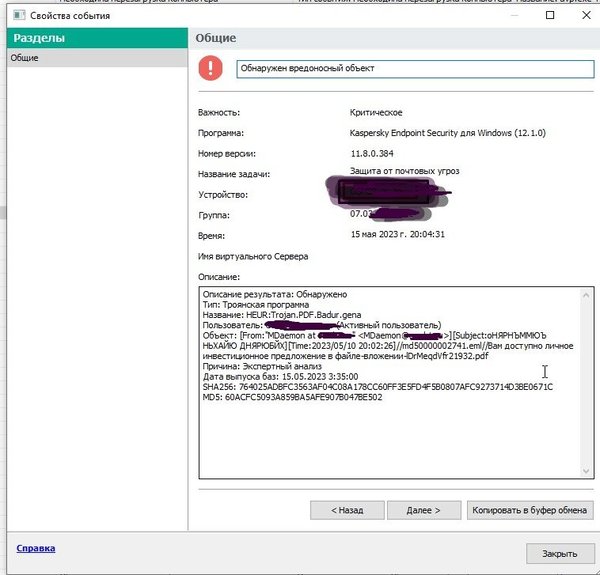Click the 'Обнаружен вредоносный объект' field
The height and width of the screenshot is (575, 600).
tap(415, 69)
